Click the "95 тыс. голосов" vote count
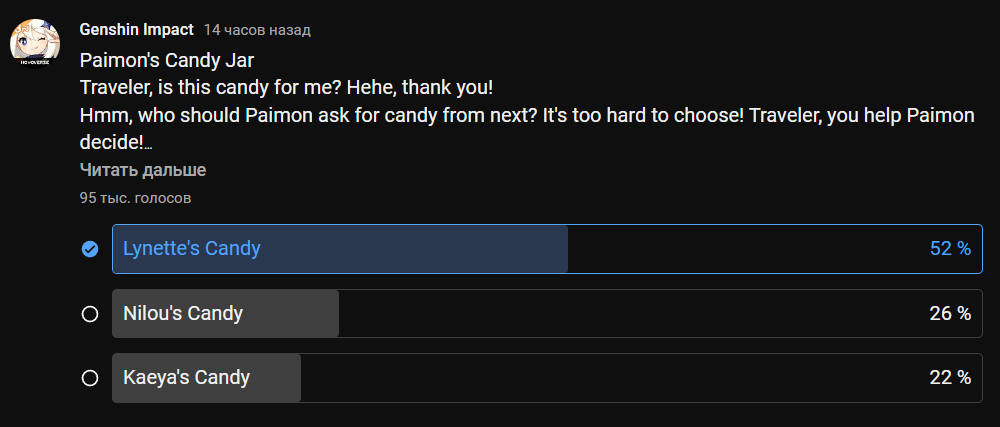This screenshot has height=427, width=1000. 135,198
